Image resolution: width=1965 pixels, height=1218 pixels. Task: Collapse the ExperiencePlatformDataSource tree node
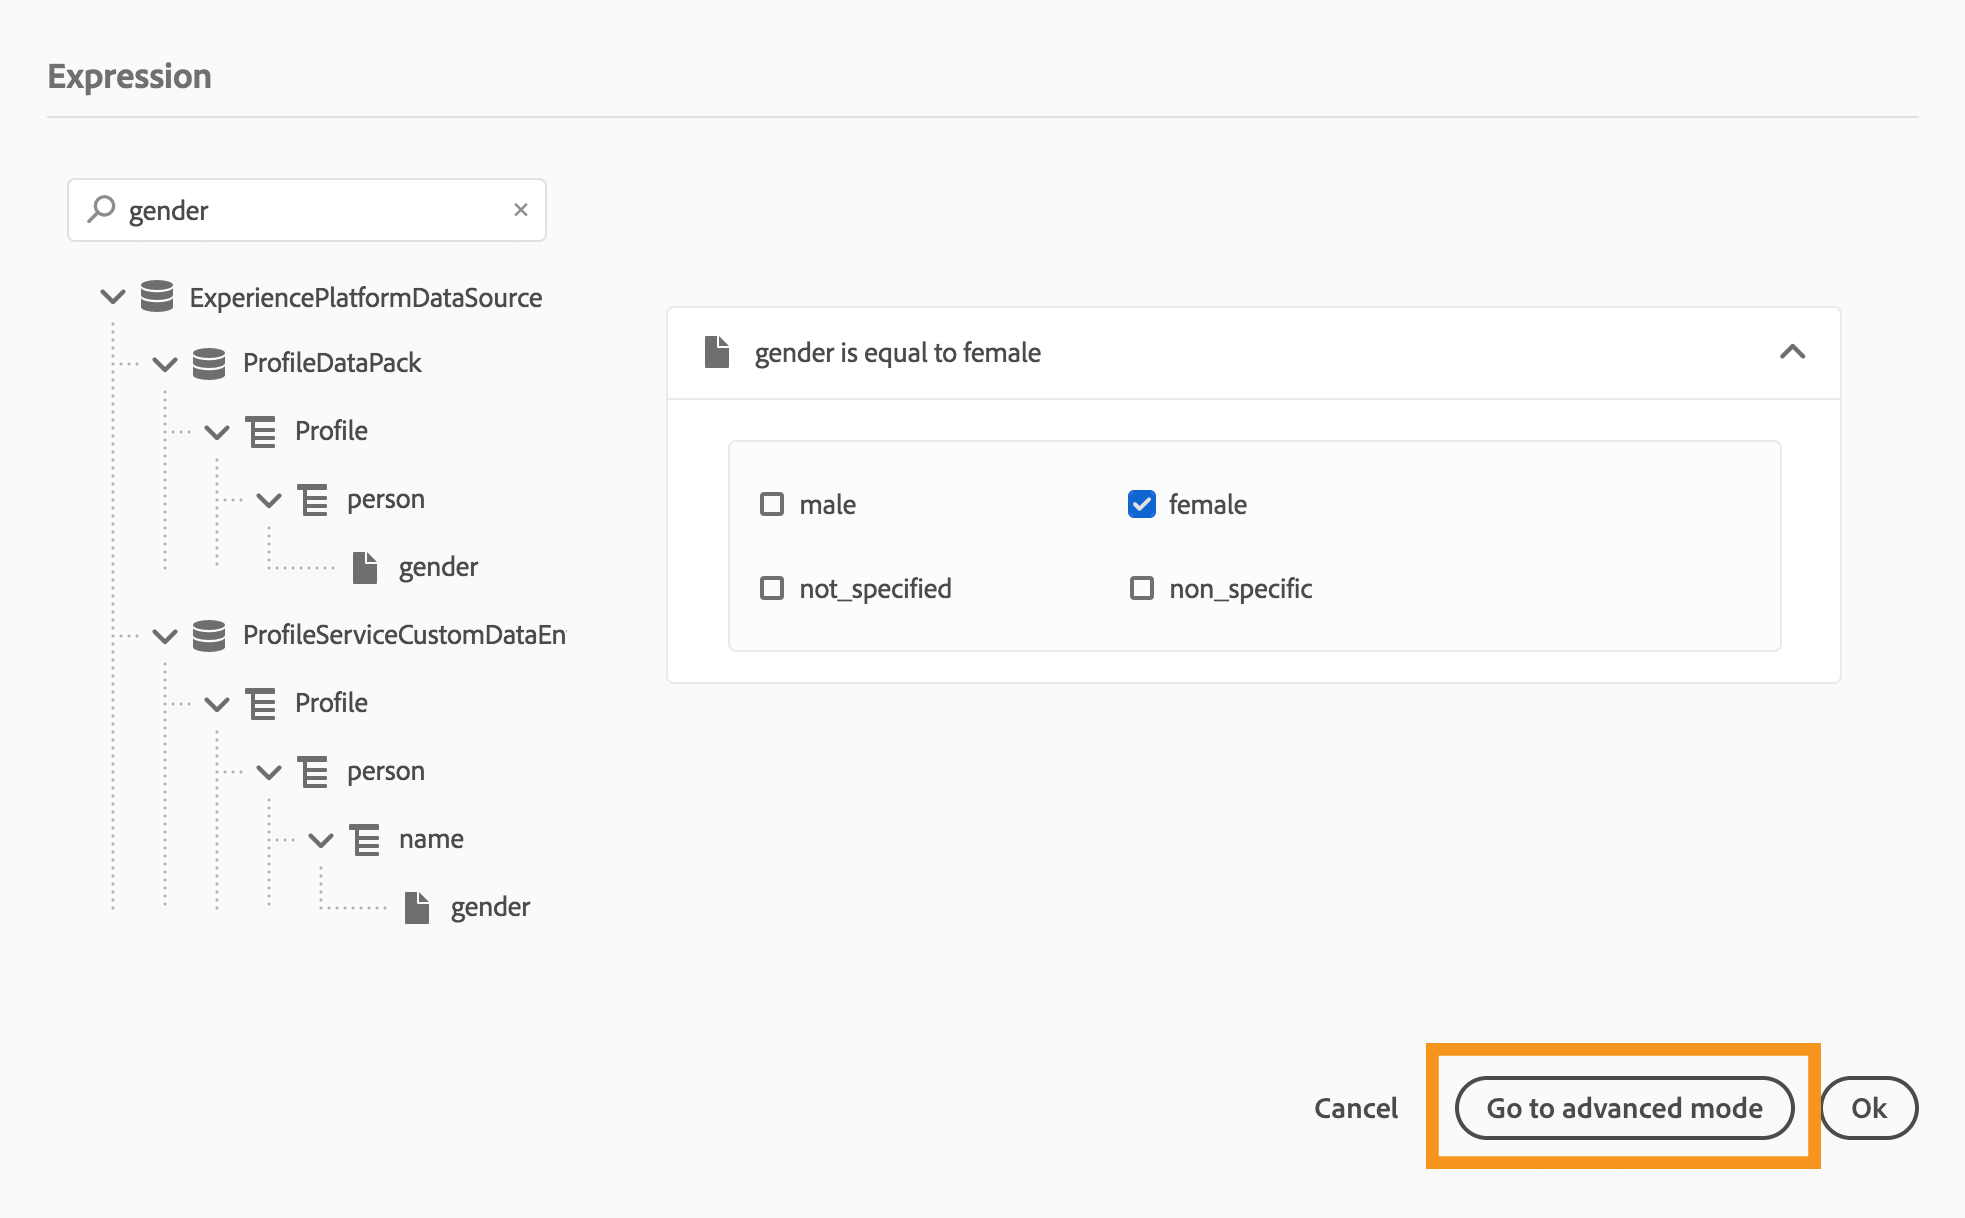click(113, 297)
